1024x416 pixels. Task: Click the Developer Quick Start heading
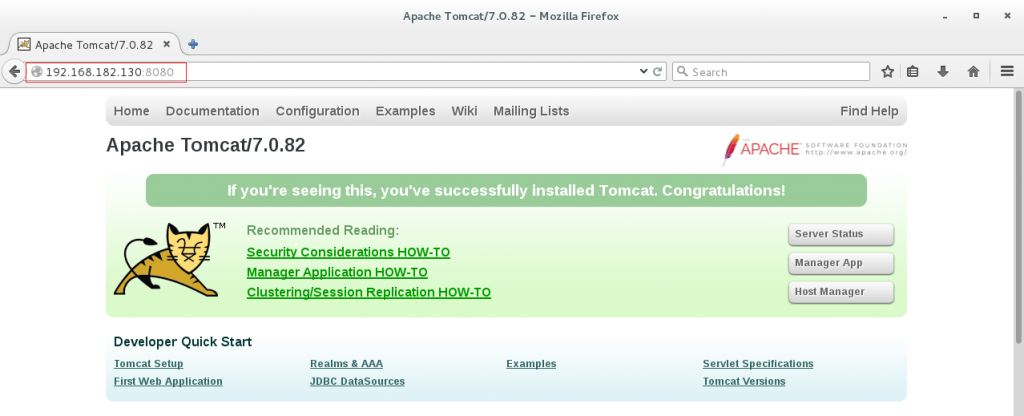(182, 342)
